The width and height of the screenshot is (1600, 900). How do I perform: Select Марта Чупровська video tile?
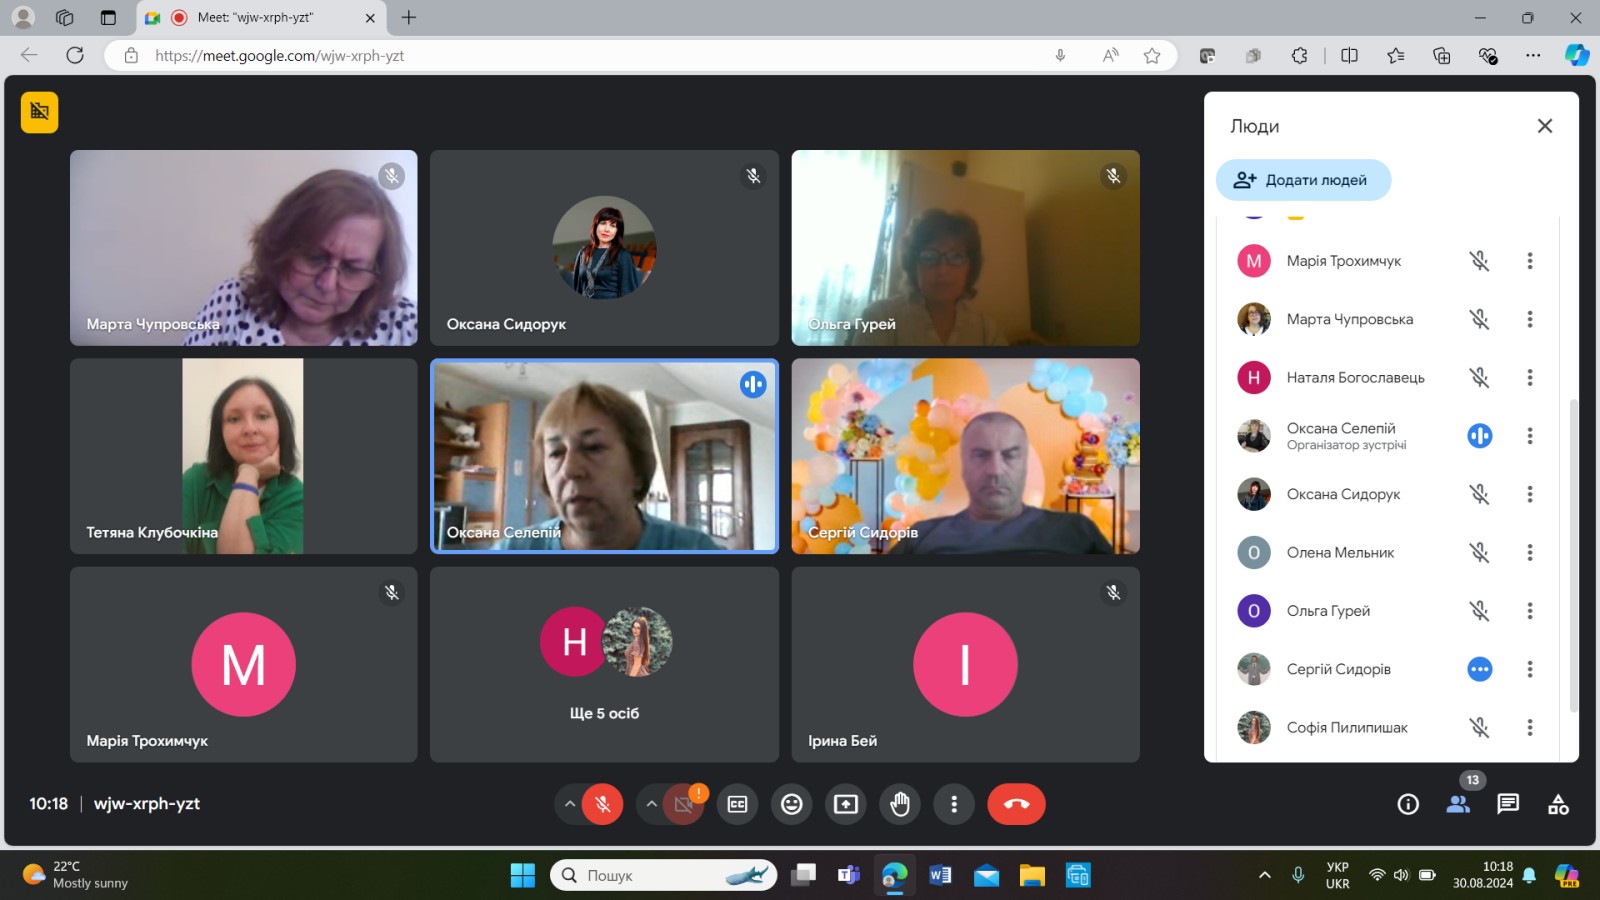(x=244, y=248)
